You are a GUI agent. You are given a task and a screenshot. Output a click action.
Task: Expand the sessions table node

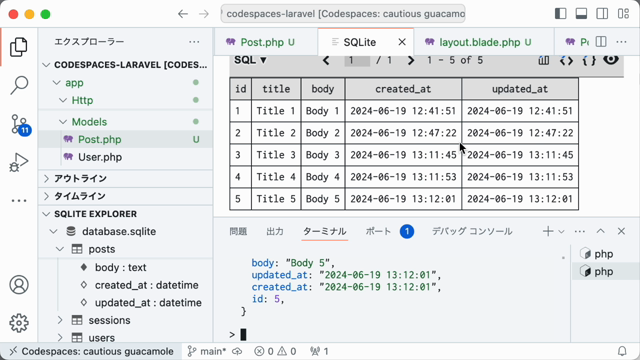(x=60, y=320)
